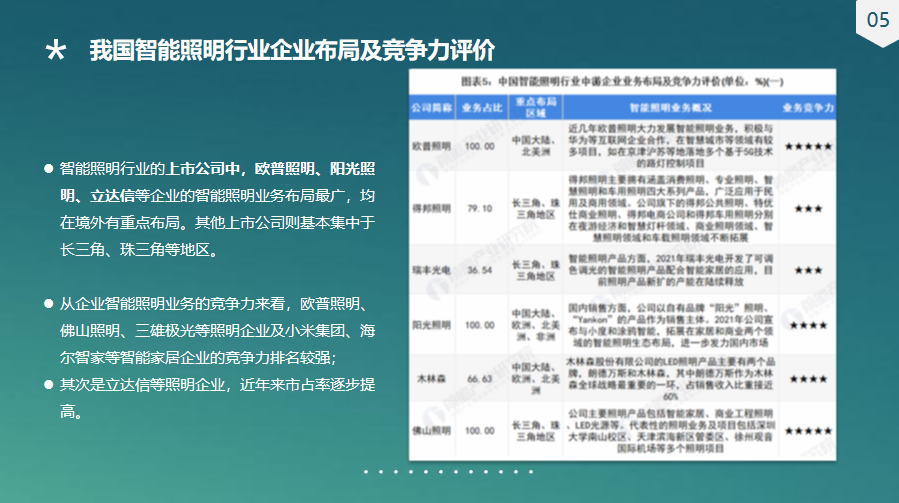Click the four-star rating for 阳光照明
The width and height of the screenshot is (899, 503).
808,326
